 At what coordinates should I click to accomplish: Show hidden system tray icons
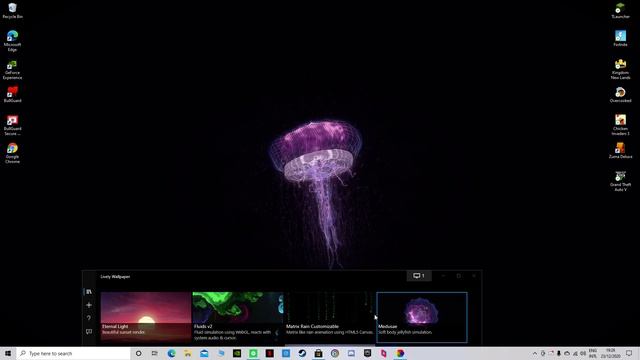click(x=535, y=353)
